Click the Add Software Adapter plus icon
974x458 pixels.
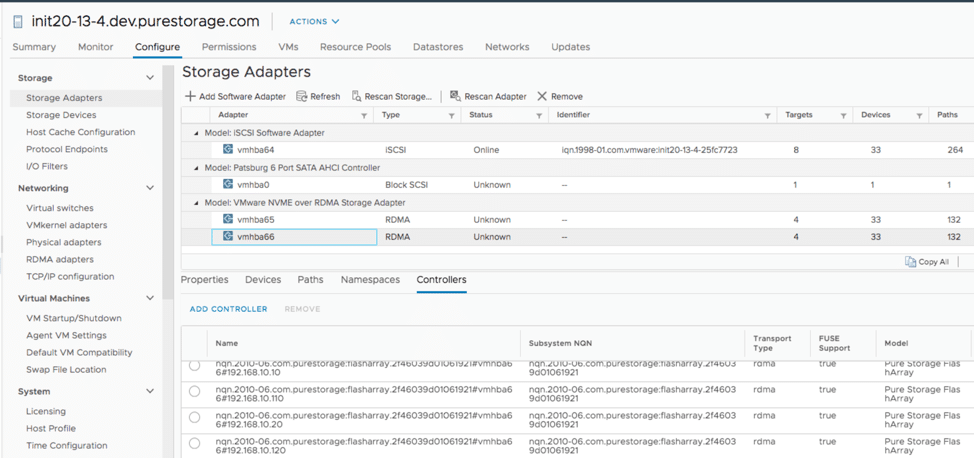191,96
